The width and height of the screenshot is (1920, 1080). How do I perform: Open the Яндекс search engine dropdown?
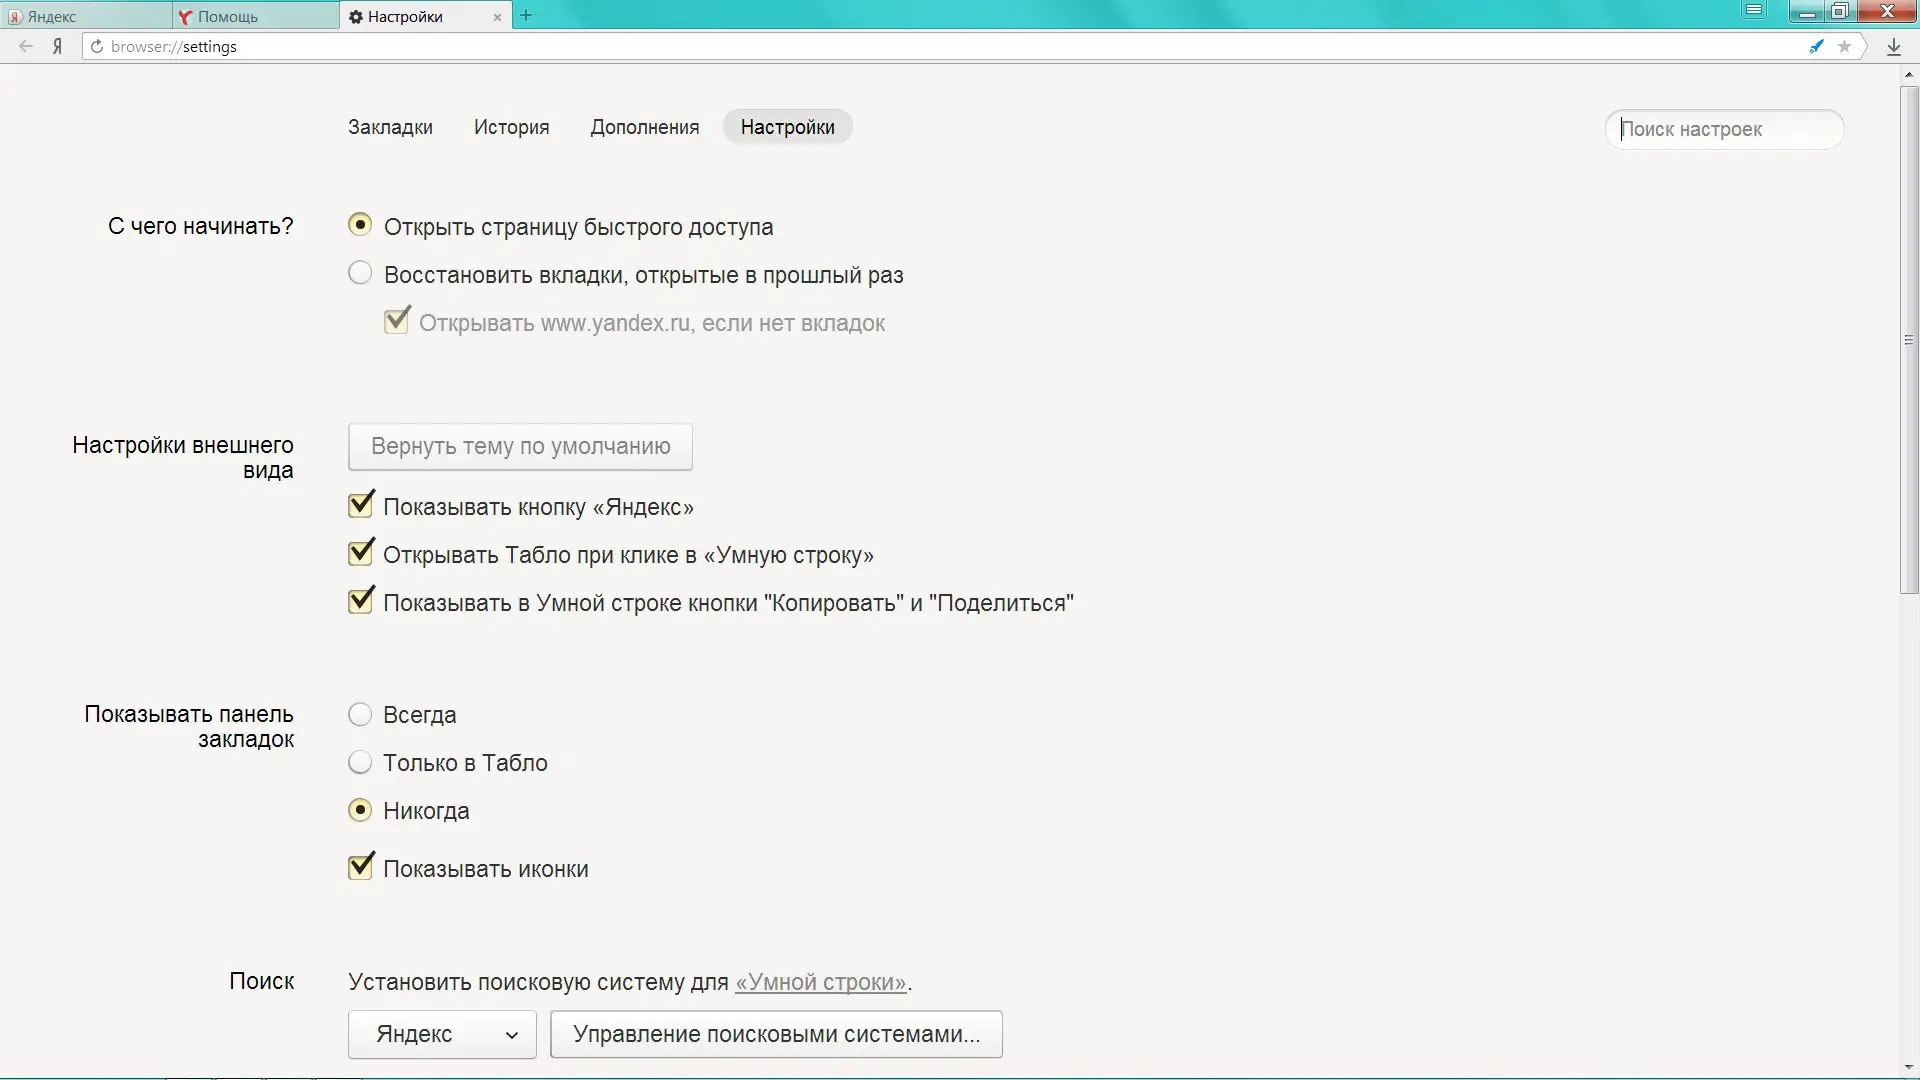coord(441,1034)
